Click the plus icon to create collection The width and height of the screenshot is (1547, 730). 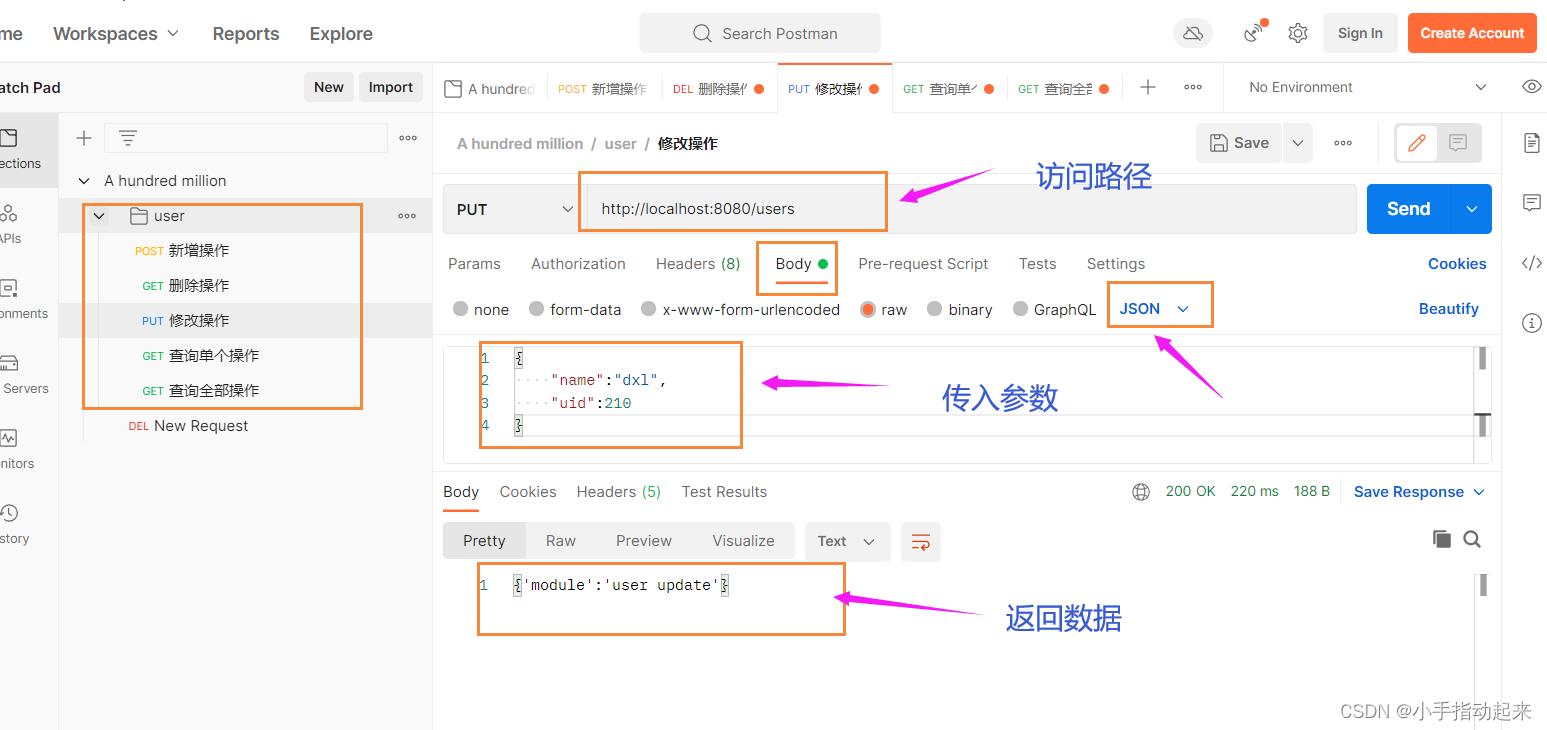click(84, 138)
